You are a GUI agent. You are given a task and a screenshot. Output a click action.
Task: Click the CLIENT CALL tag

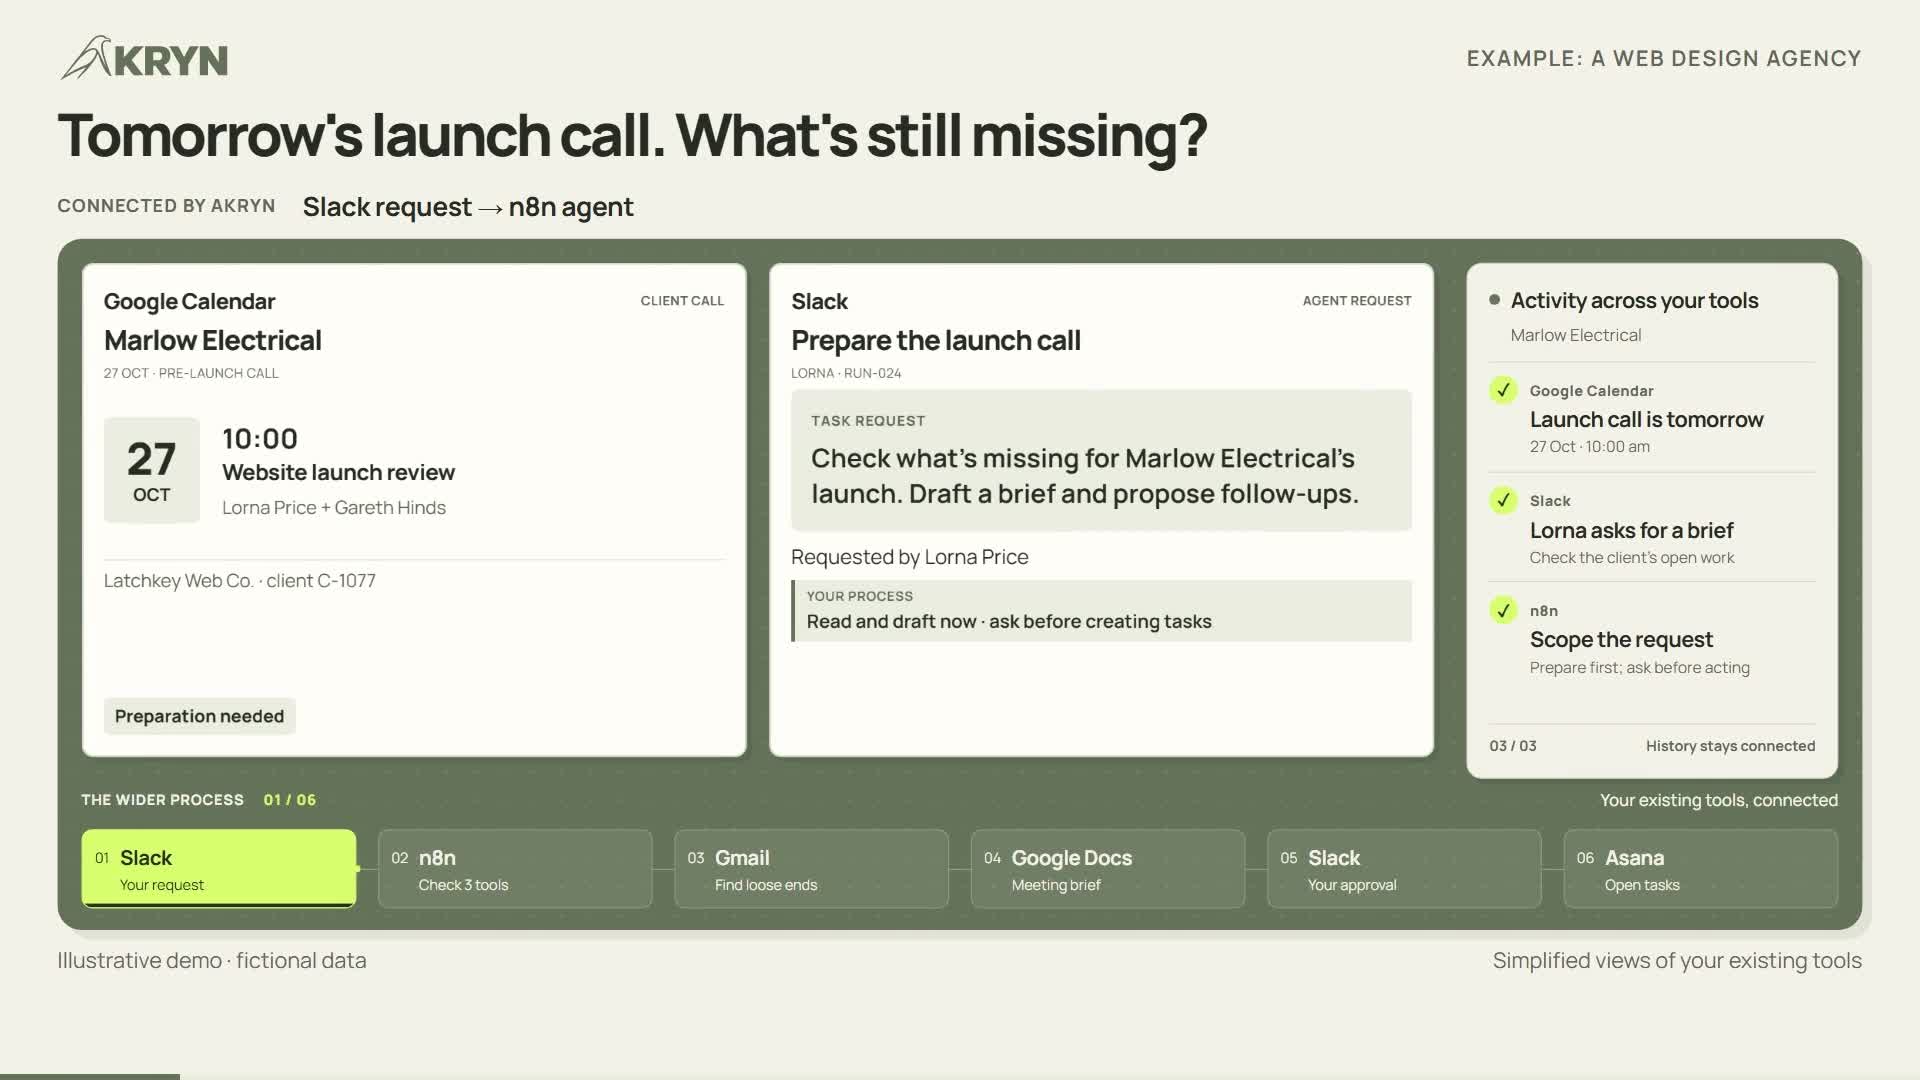[x=682, y=301]
